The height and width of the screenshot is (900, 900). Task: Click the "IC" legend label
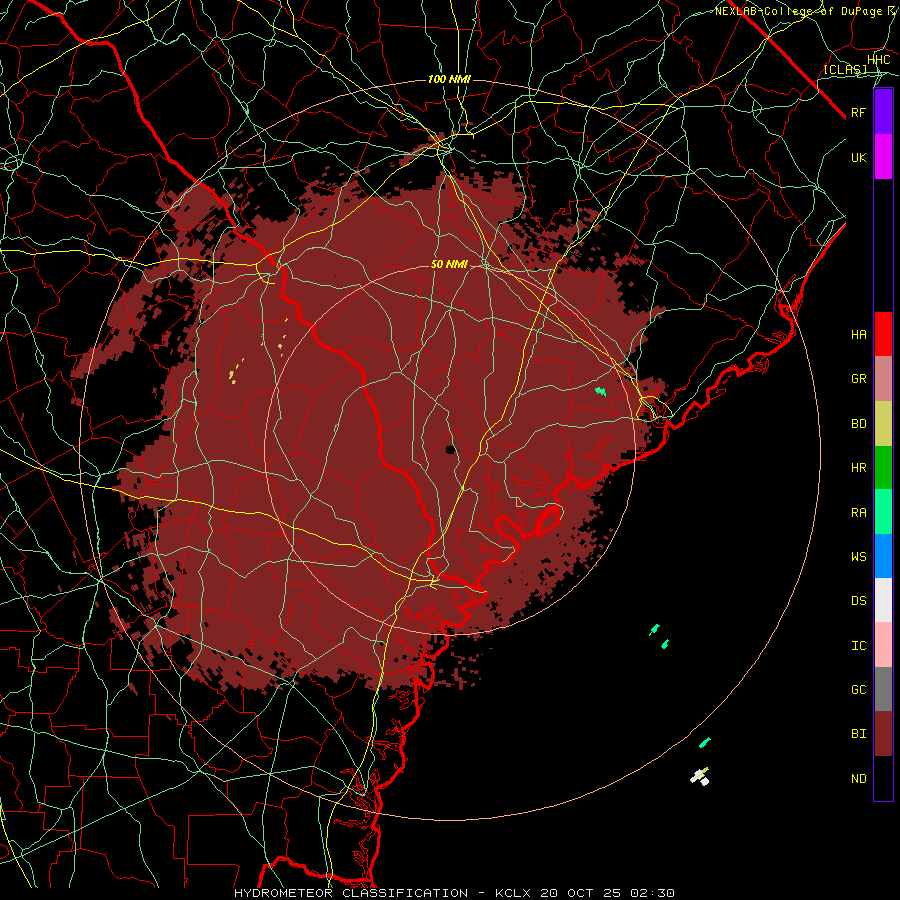[x=858, y=646]
